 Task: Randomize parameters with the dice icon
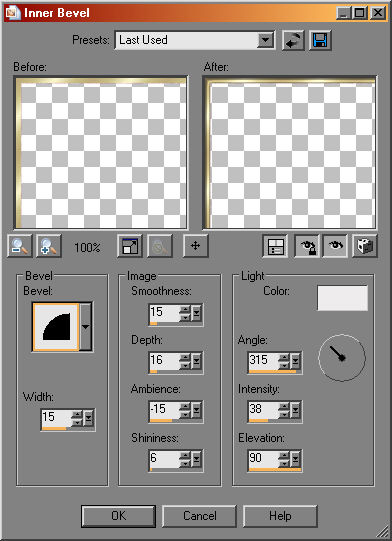365,246
